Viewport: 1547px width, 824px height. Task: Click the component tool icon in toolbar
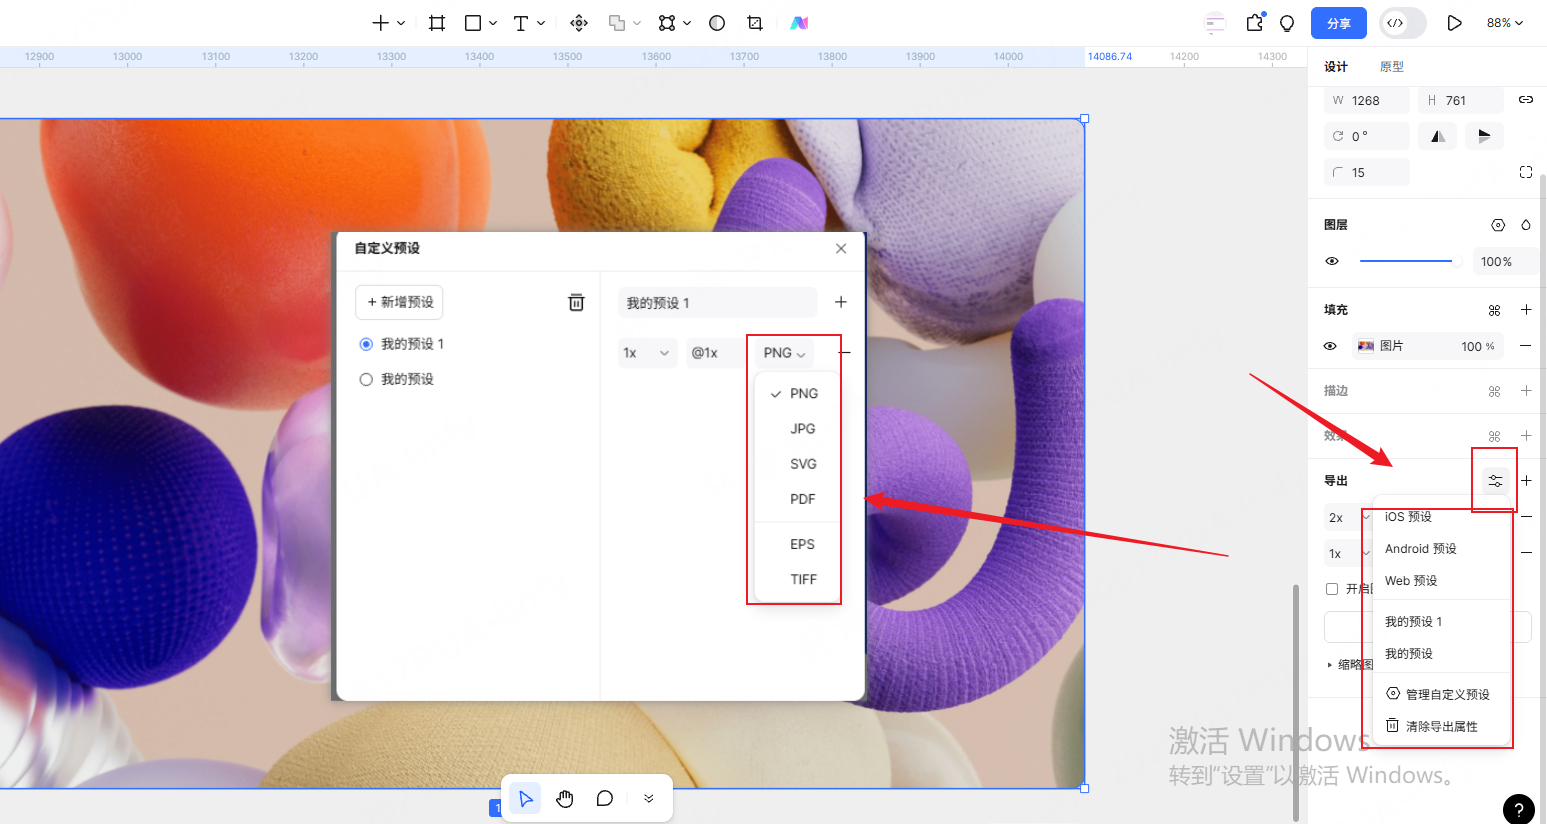(578, 23)
